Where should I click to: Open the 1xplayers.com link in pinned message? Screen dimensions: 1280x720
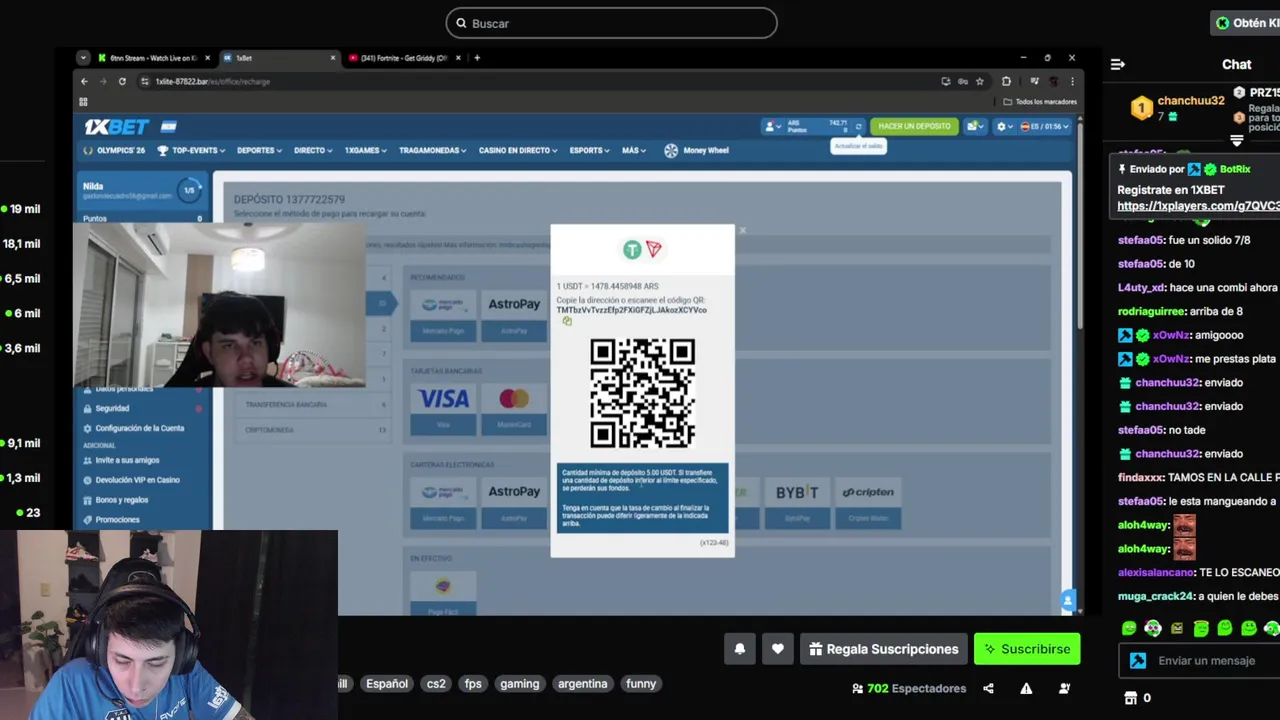pos(1198,206)
